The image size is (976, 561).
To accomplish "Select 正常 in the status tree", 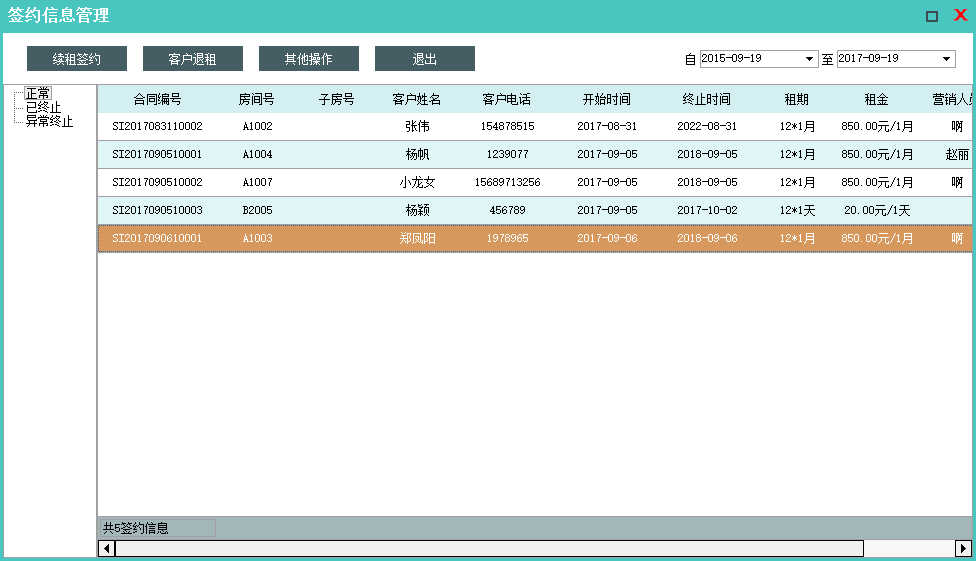I will pyautogui.click(x=38, y=93).
